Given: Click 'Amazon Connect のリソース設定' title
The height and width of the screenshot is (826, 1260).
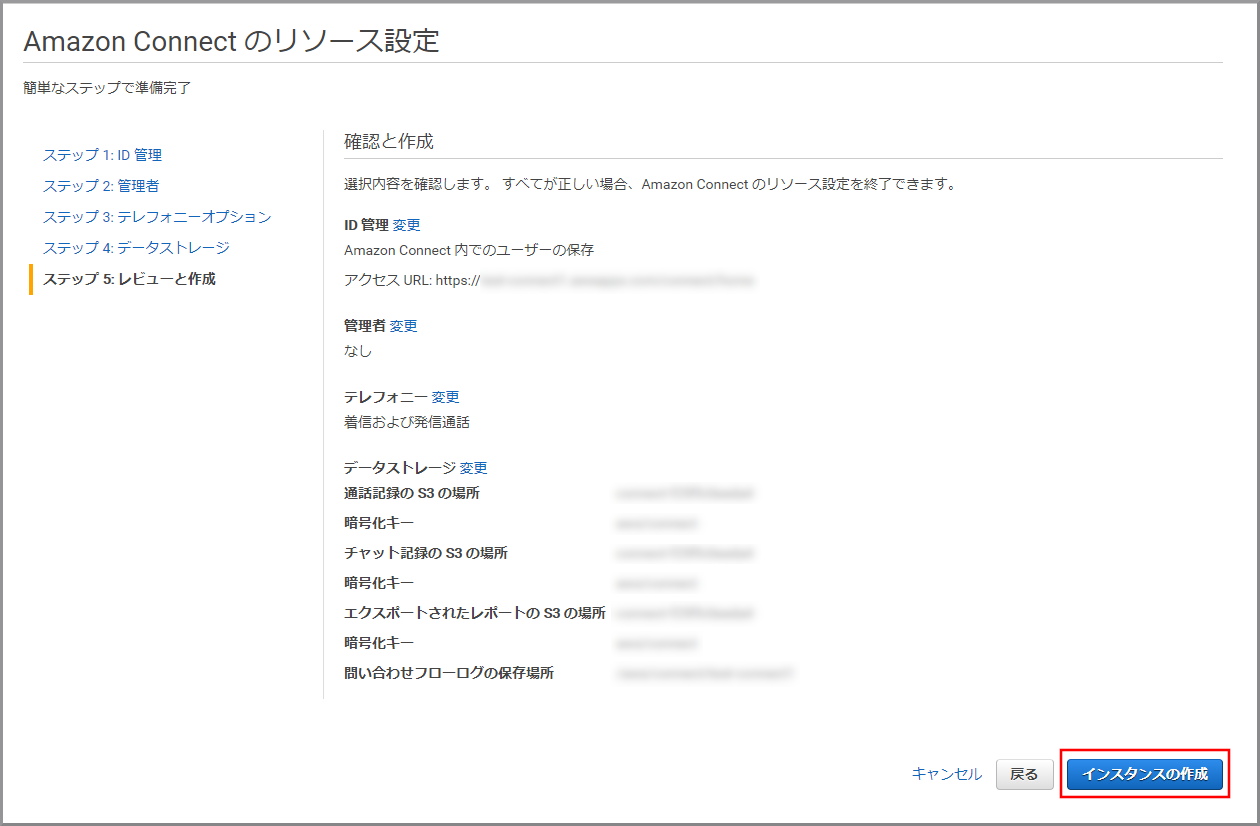Looking at the screenshot, I should (231, 41).
